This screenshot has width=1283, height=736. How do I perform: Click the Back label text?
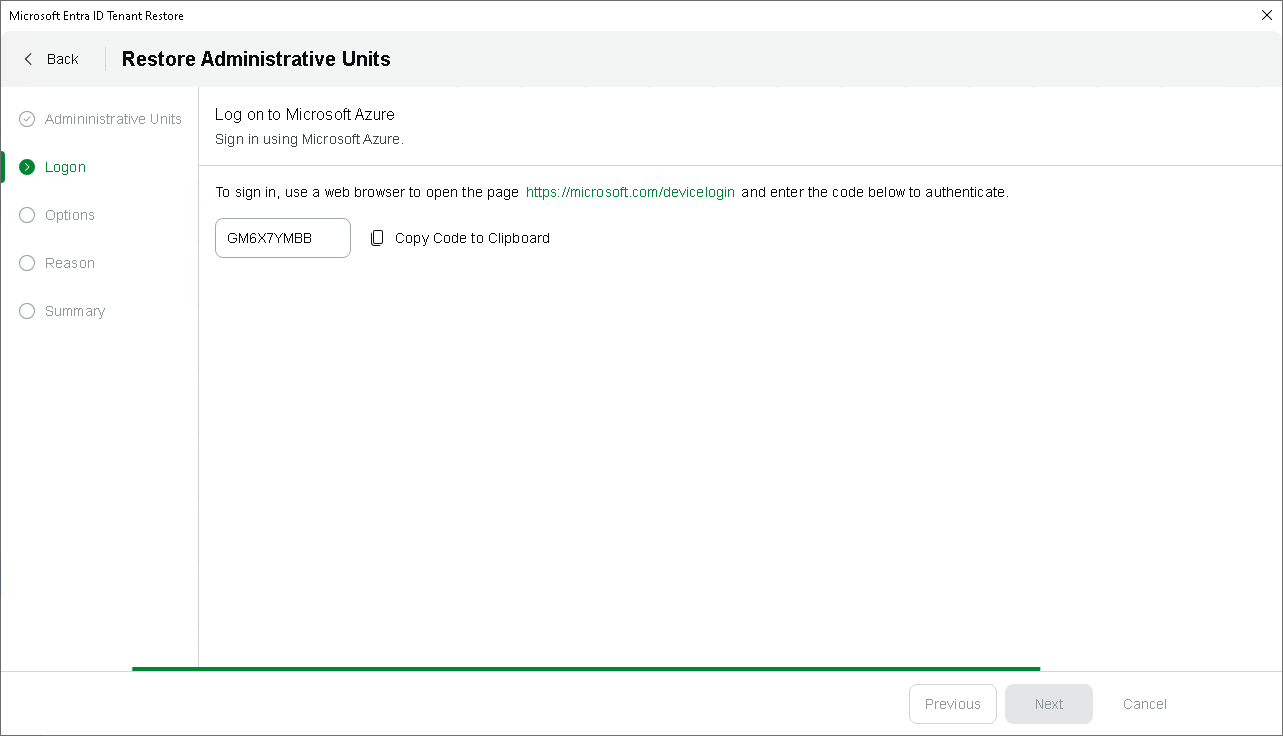click(62, 59)
